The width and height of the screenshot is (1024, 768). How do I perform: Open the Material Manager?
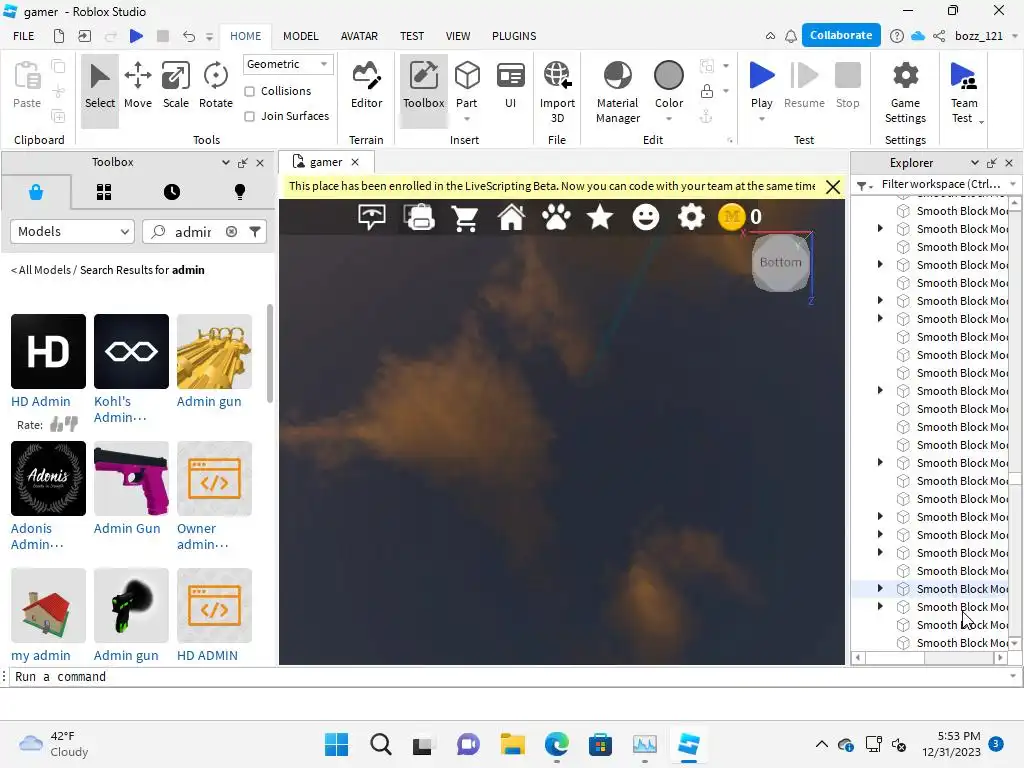(x=618, y=91)
